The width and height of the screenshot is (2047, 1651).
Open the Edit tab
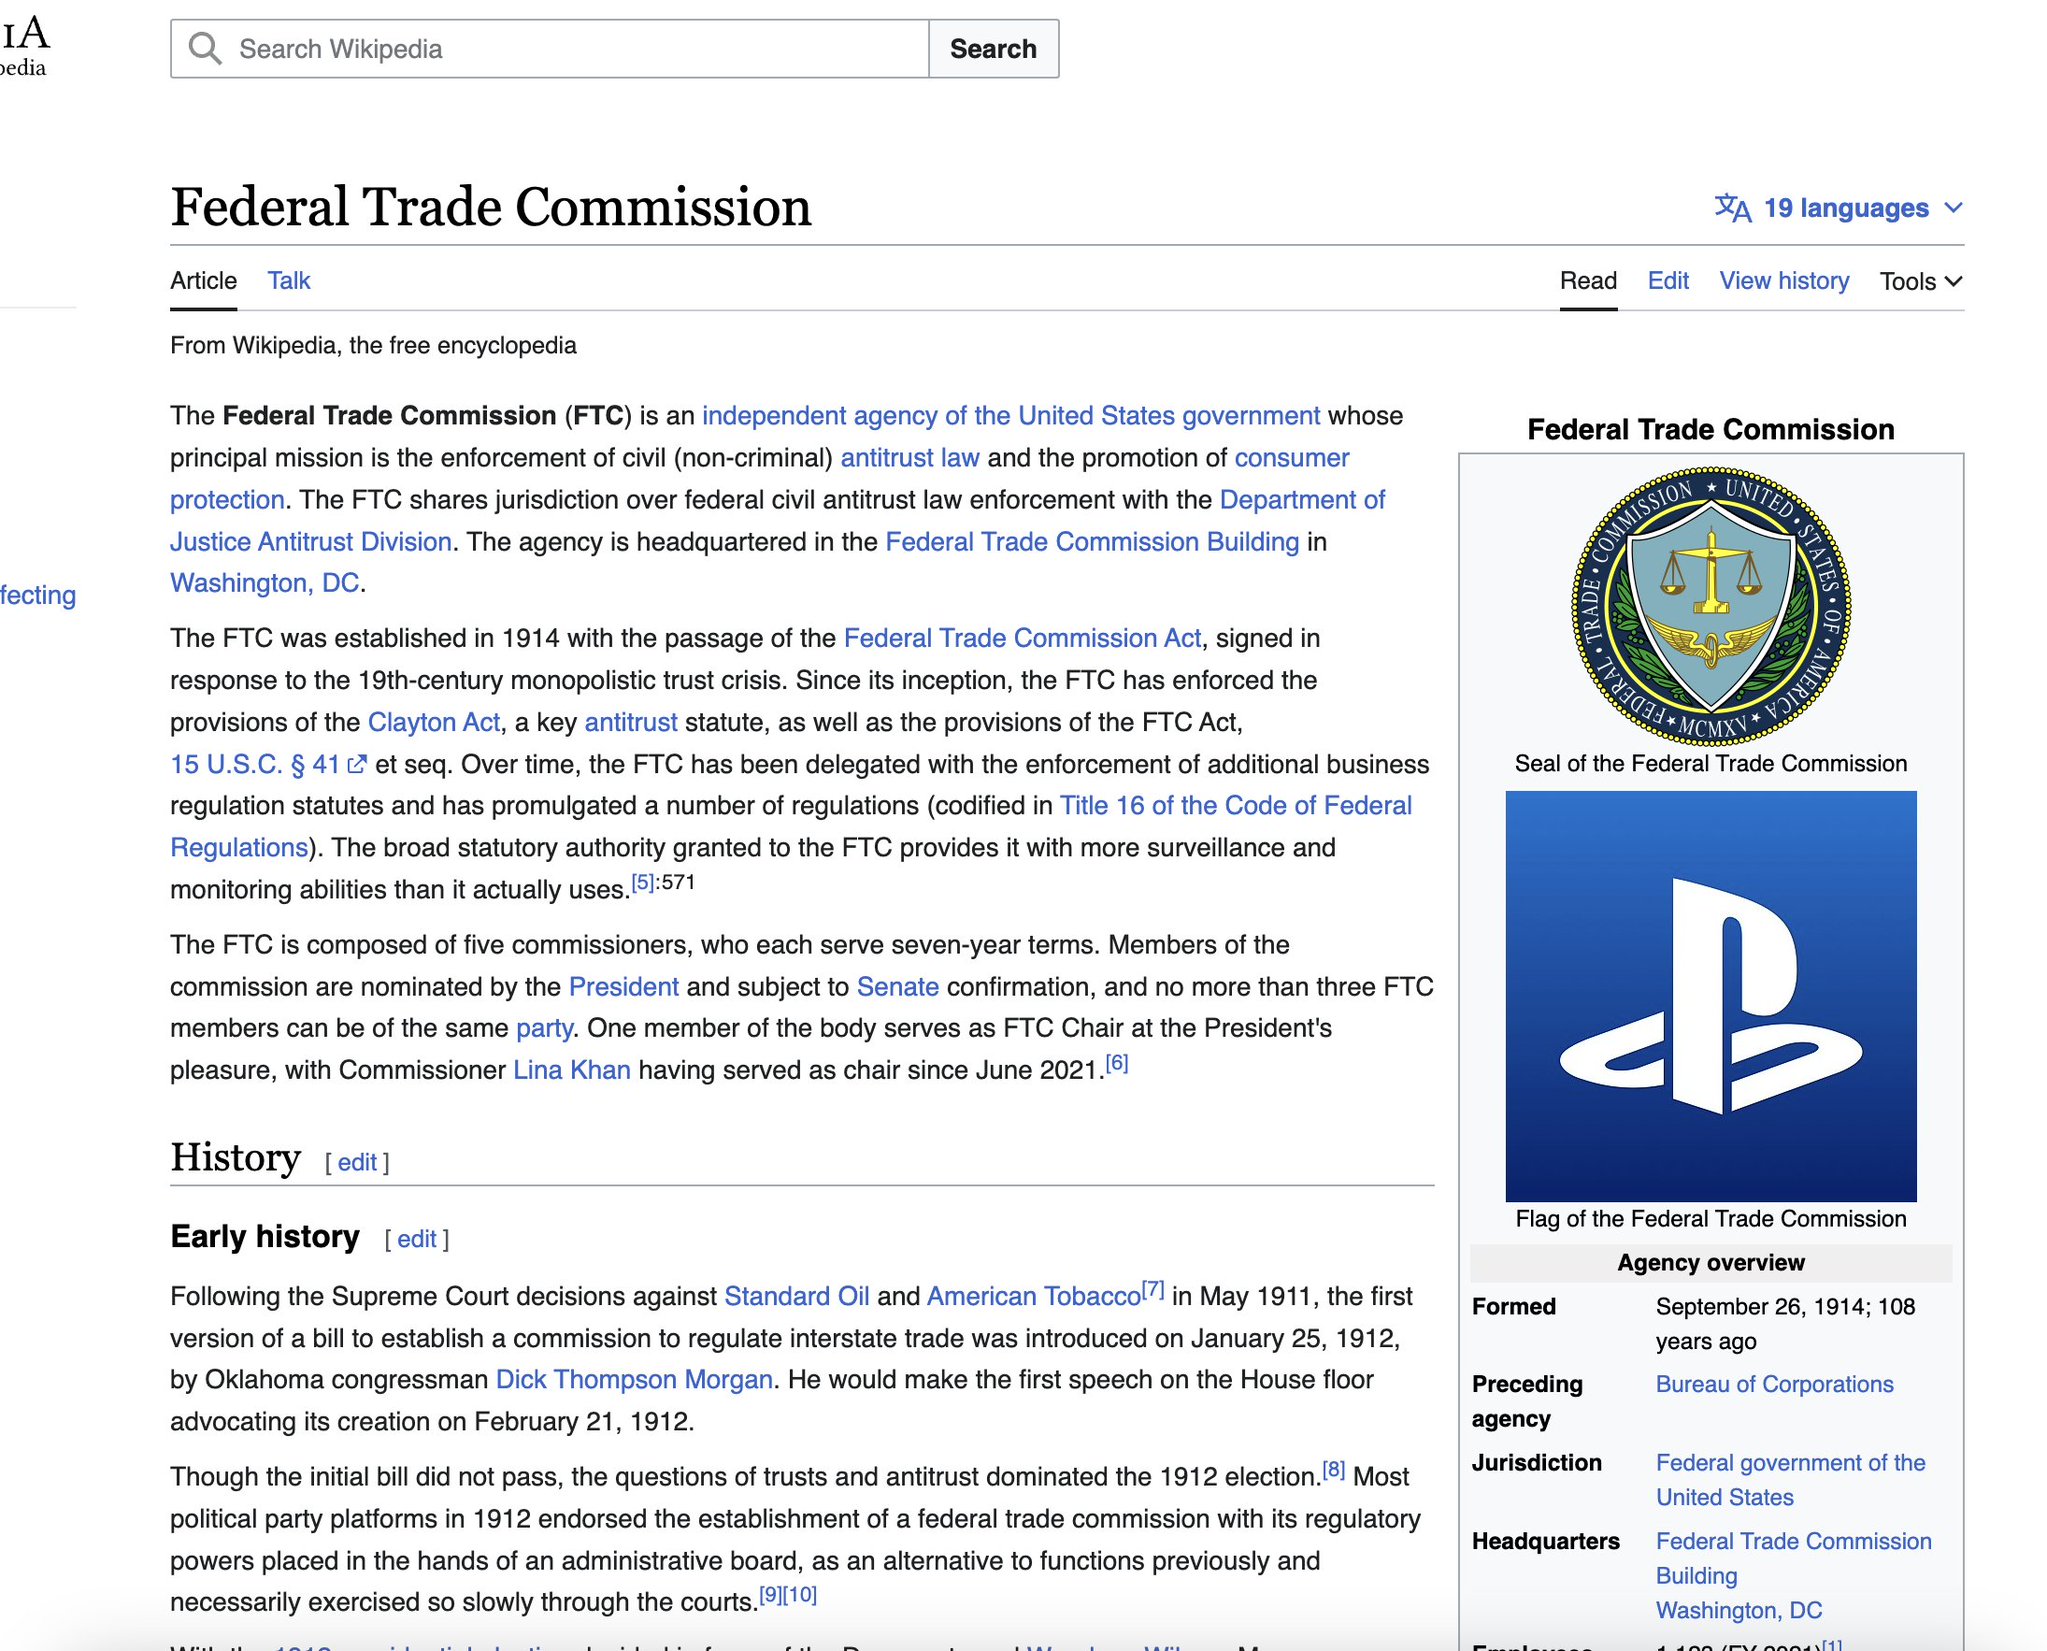[x=1668, y=281]
